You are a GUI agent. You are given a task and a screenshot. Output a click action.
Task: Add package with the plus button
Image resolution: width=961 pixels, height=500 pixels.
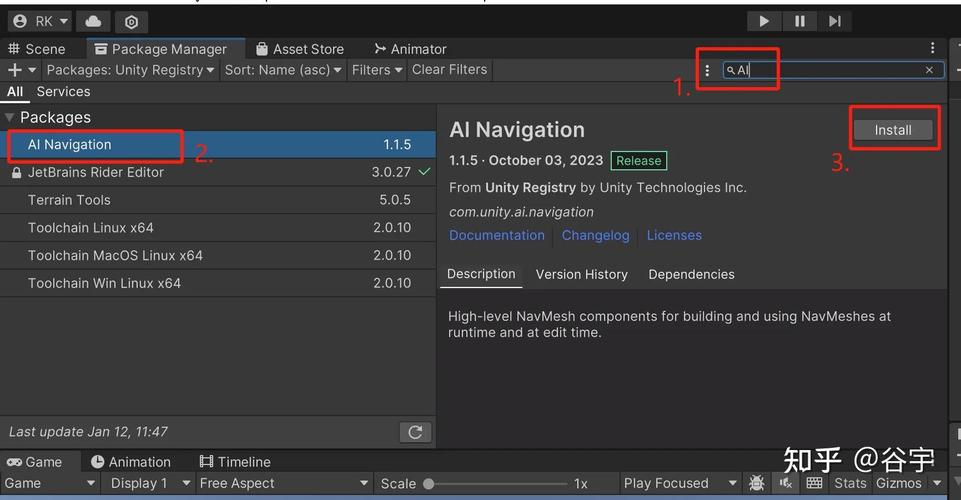14,70
